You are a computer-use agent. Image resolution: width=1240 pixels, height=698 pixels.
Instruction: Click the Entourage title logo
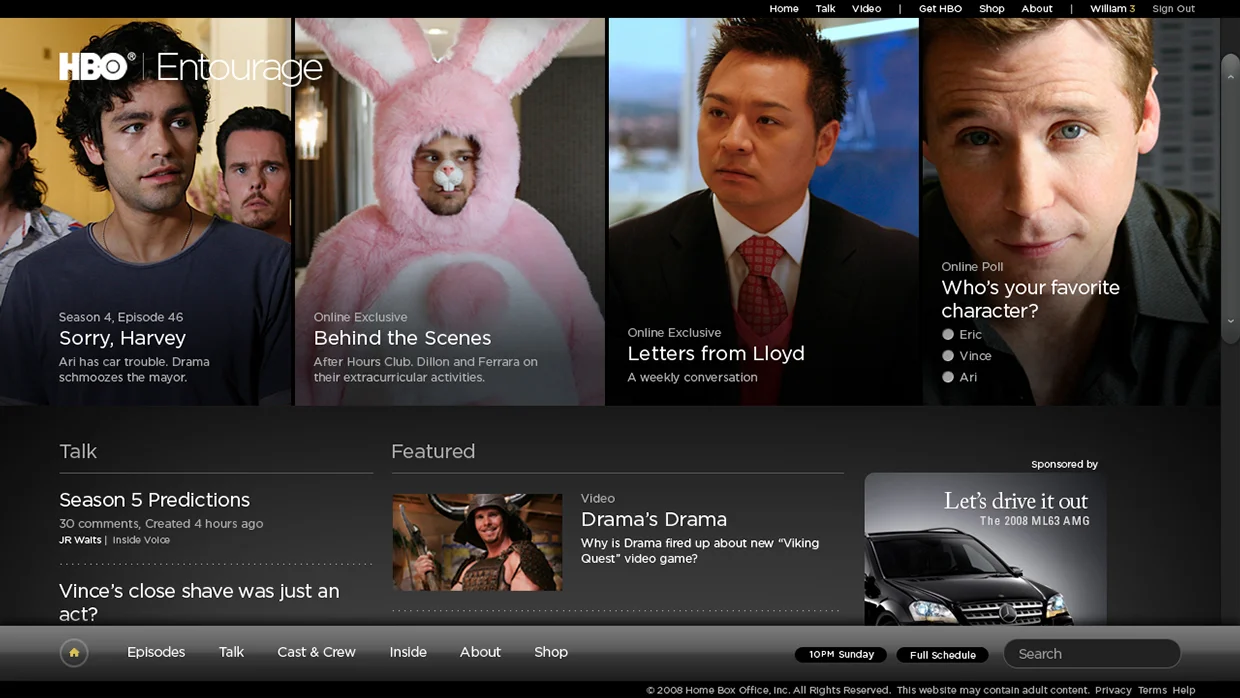239,68
